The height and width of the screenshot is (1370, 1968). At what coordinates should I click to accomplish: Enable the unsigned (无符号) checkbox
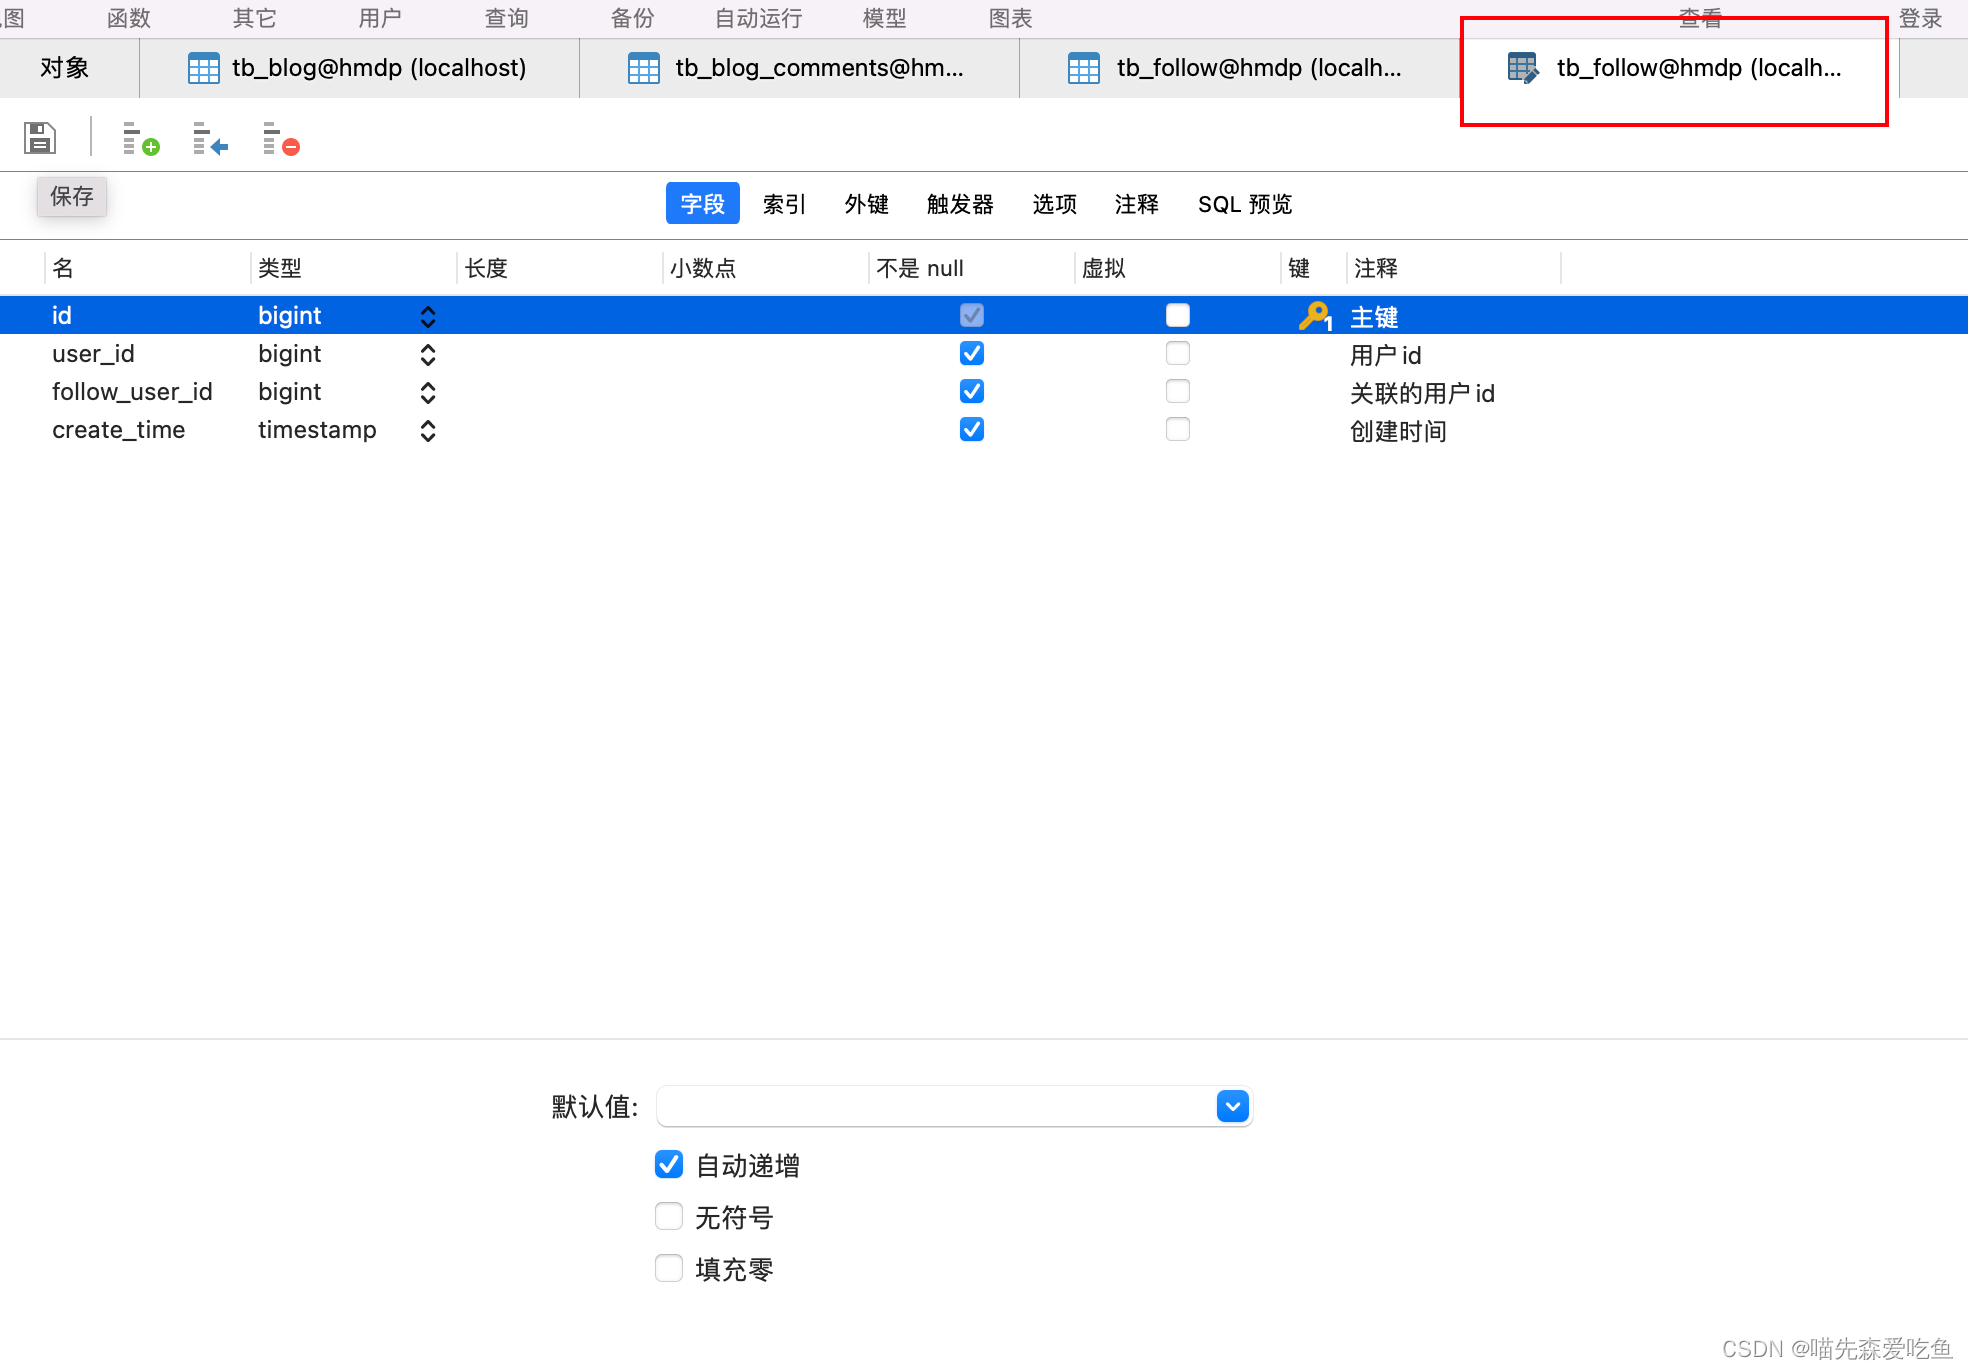[669, 1217]
